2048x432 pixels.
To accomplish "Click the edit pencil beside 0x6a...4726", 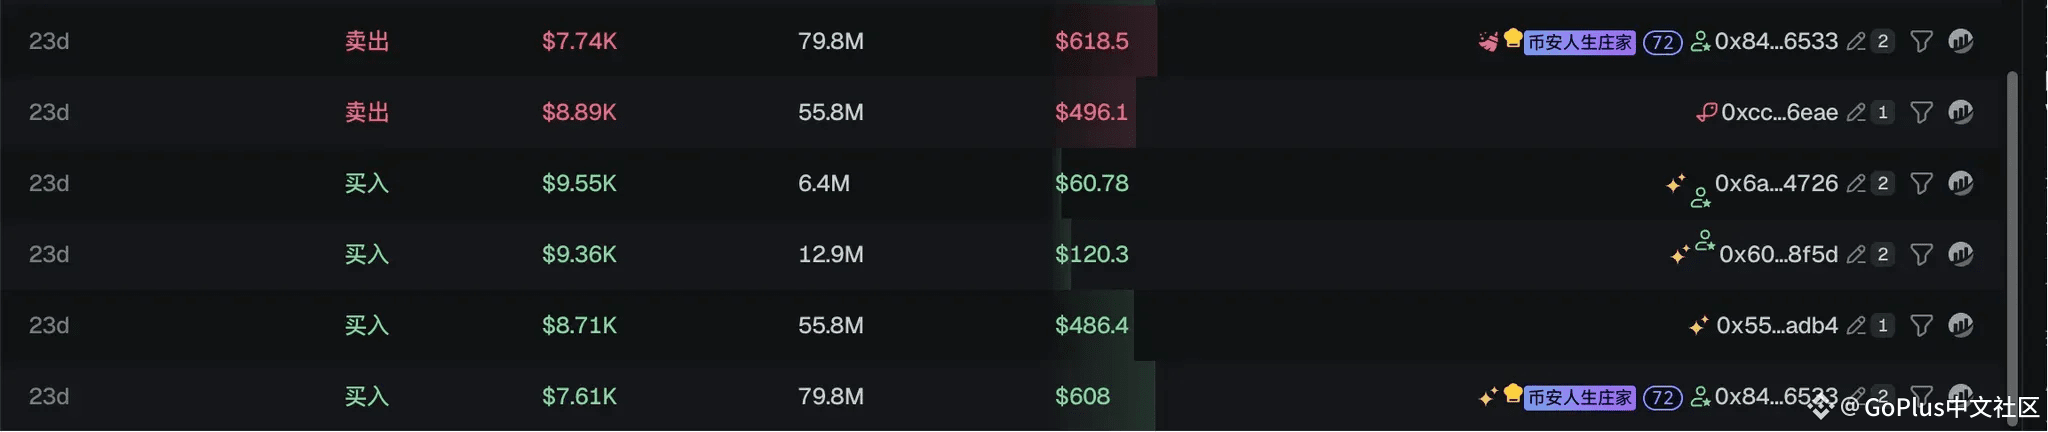I will [1856, 183].
